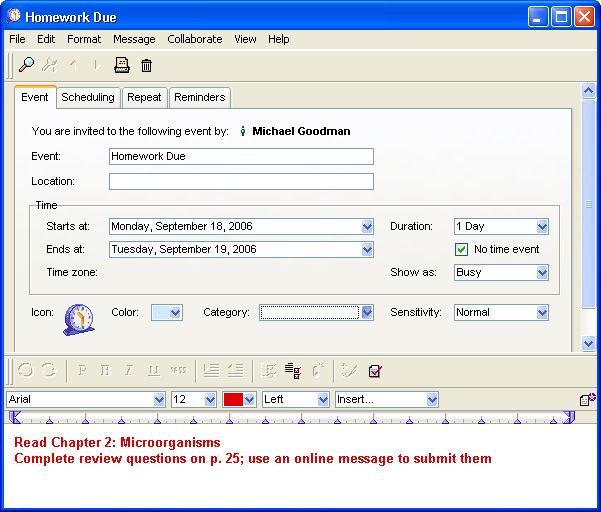Screen dimensions: 601x512
Task: Open the Duration dropdown
Action: pyautogui.click(x=542, y=227)
